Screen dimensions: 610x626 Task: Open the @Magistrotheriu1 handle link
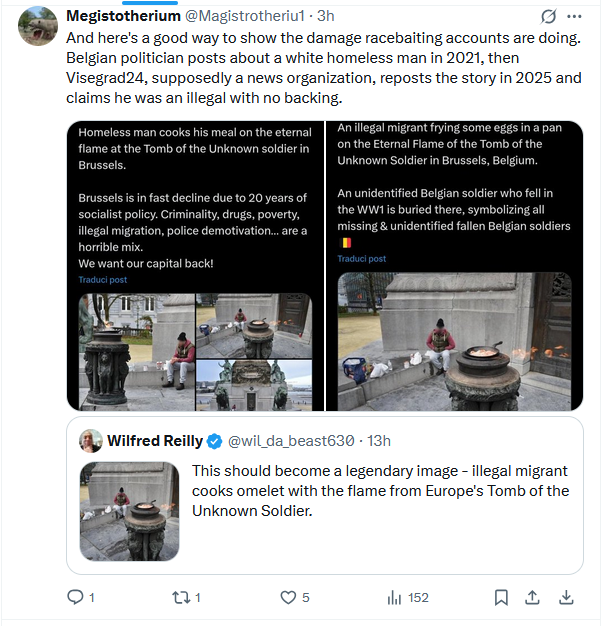(x=244, y=17)
